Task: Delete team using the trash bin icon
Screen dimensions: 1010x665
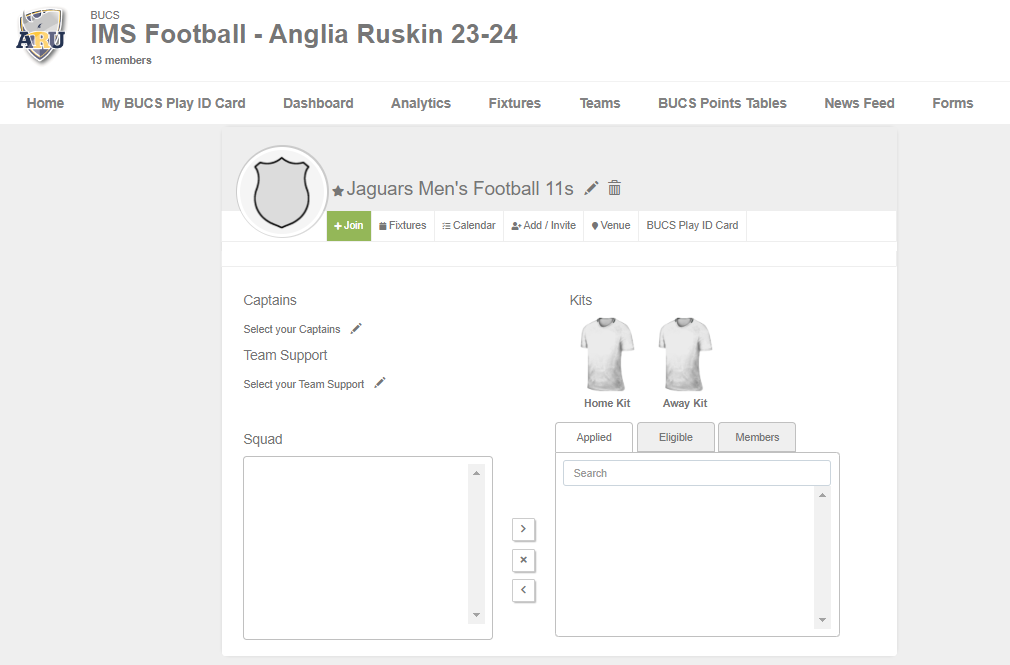Action: [x=615, y=188]
